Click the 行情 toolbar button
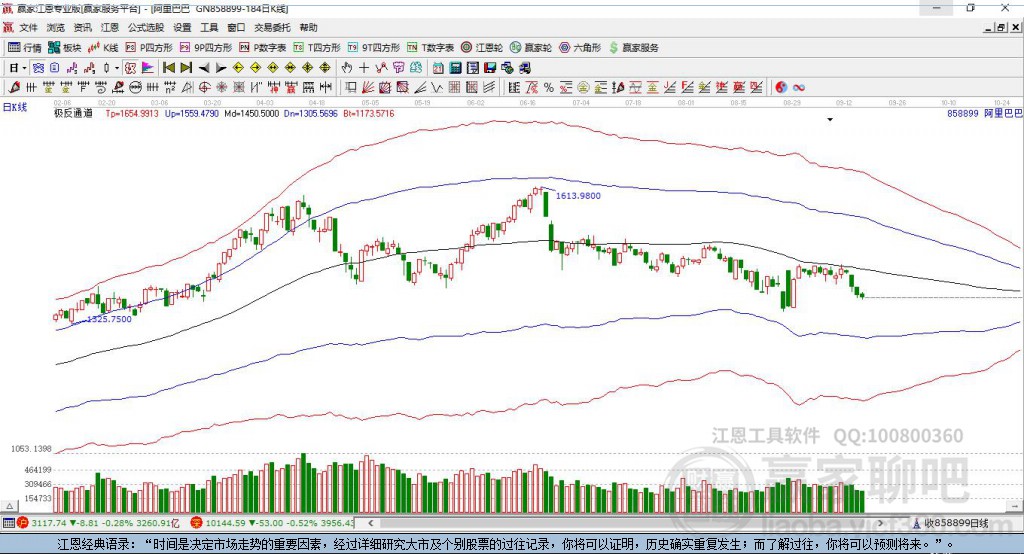Viewport: 1024px width, 554px height. tap(25, 48)
